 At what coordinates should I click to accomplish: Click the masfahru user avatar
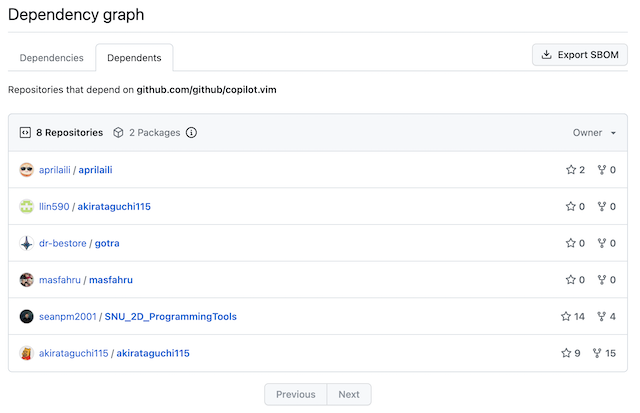pyautogui.click(x=27, y=280)
